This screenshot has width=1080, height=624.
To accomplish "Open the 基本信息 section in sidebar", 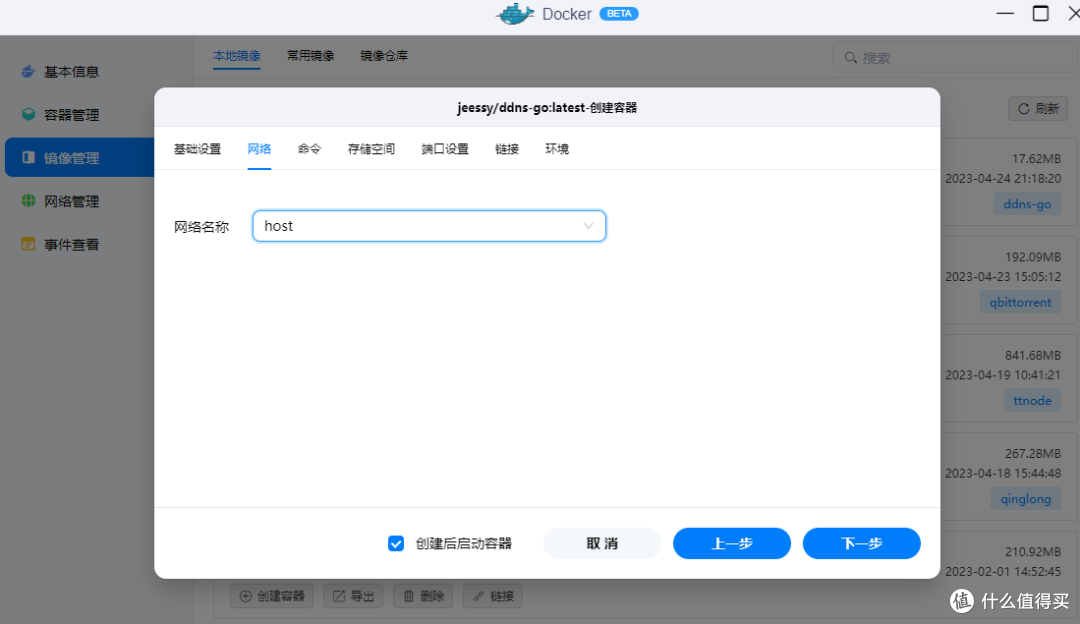I will pos(70,71).
